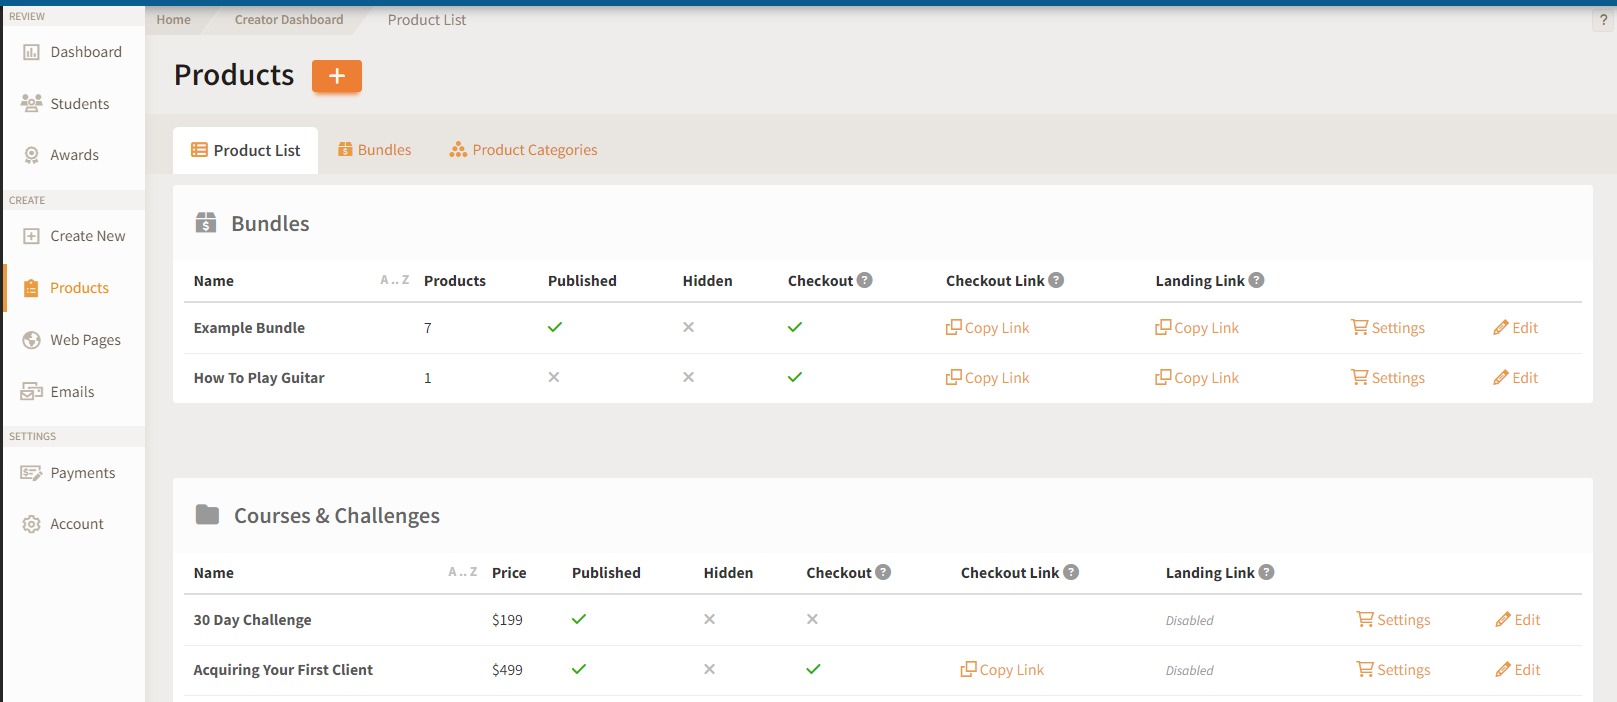Click the $499 price cell

pyautogui.click(x=507, y=670)
